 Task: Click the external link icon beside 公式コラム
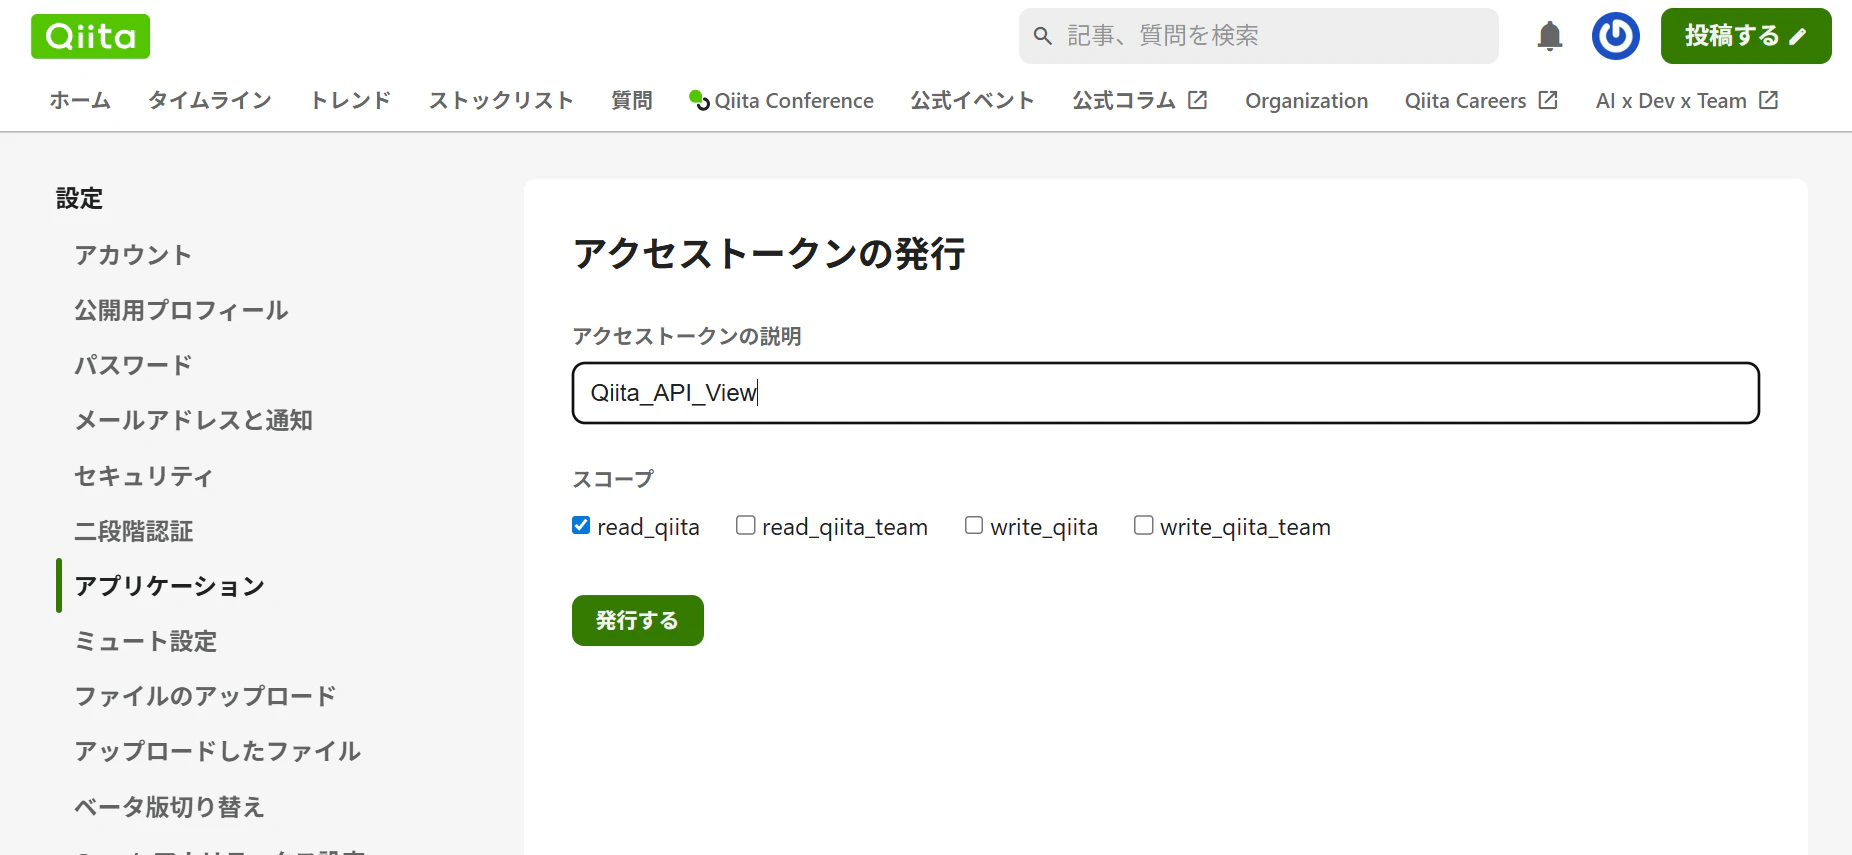tap(1198, 100)
